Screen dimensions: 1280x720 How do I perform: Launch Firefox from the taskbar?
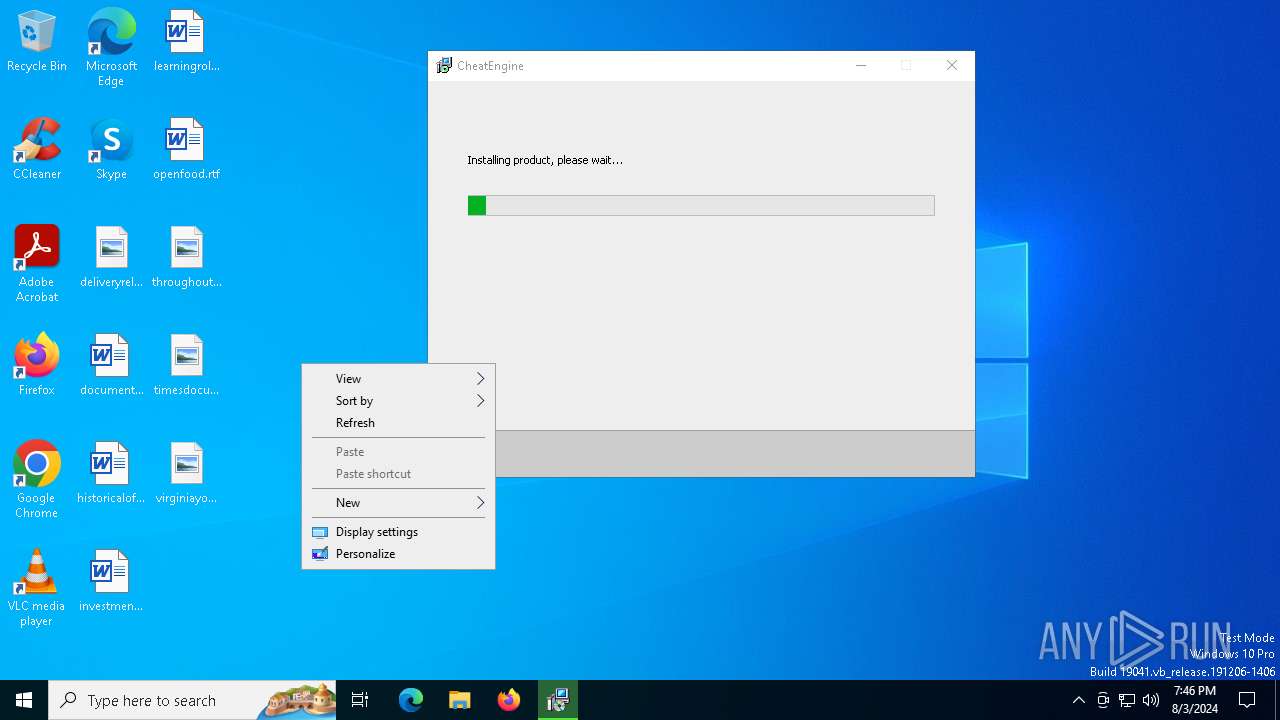tap(509, 700)
